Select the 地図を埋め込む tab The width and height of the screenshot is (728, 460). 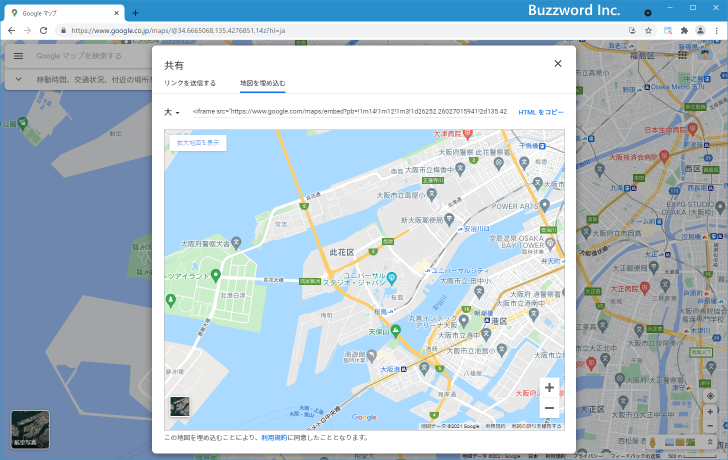(x=262, y=83)
